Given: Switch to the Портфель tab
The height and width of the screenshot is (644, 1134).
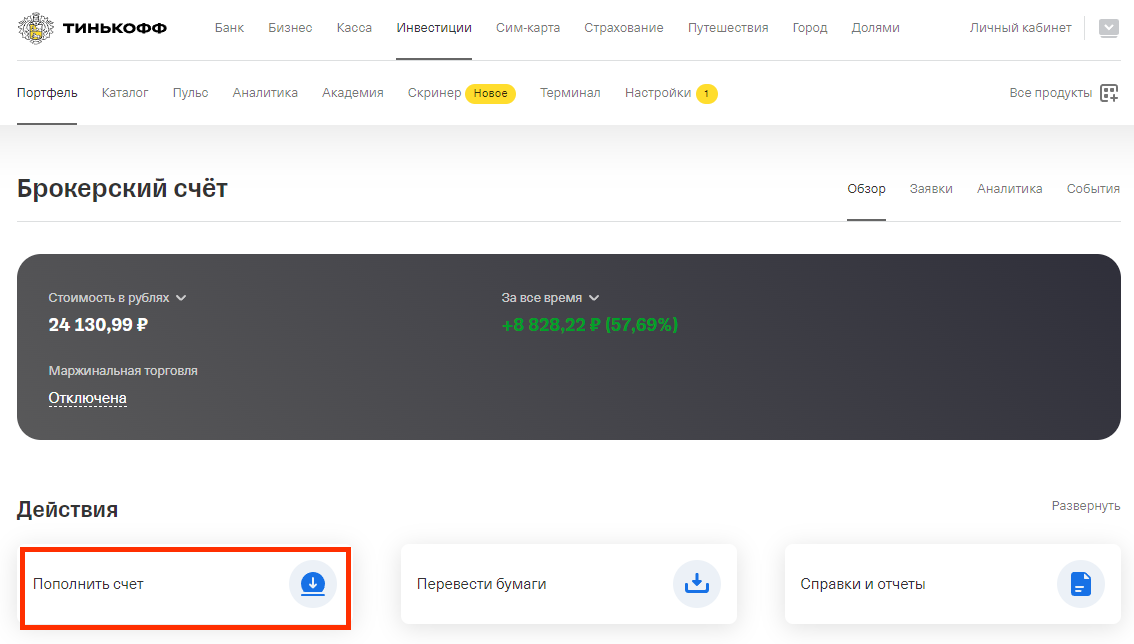Looking at the screenshot, I should coord(47,93).
